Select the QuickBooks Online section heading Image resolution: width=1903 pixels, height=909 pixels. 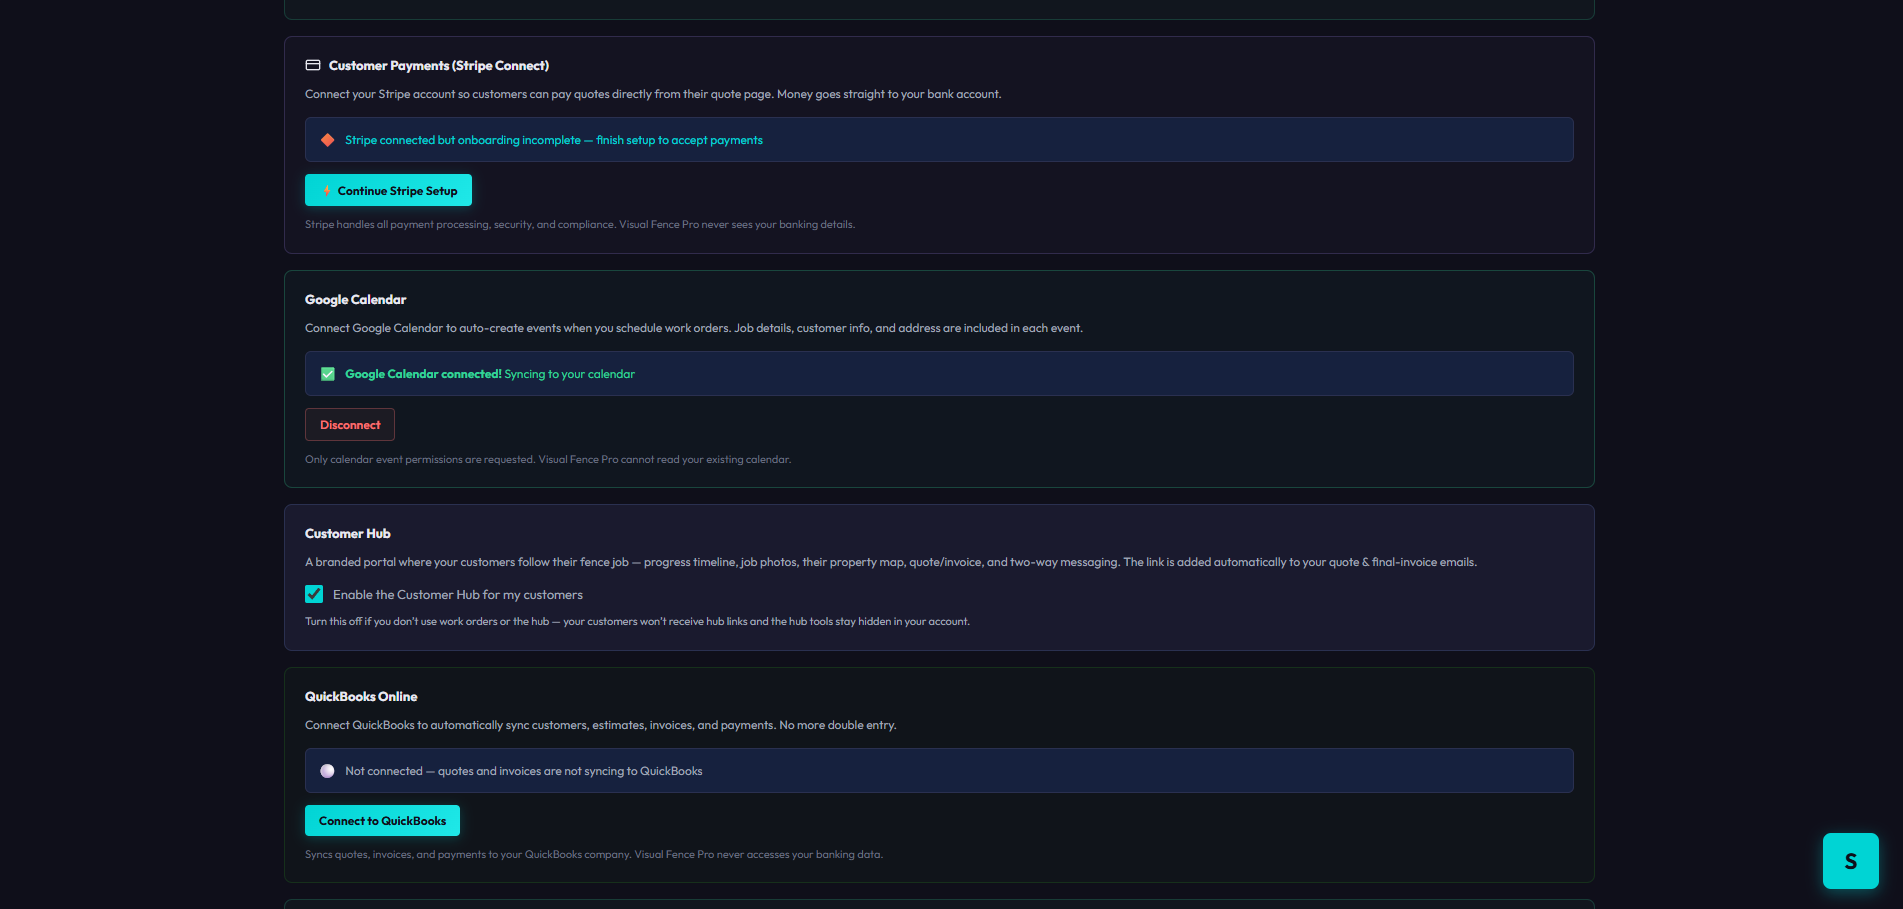[x=361, y=697]
